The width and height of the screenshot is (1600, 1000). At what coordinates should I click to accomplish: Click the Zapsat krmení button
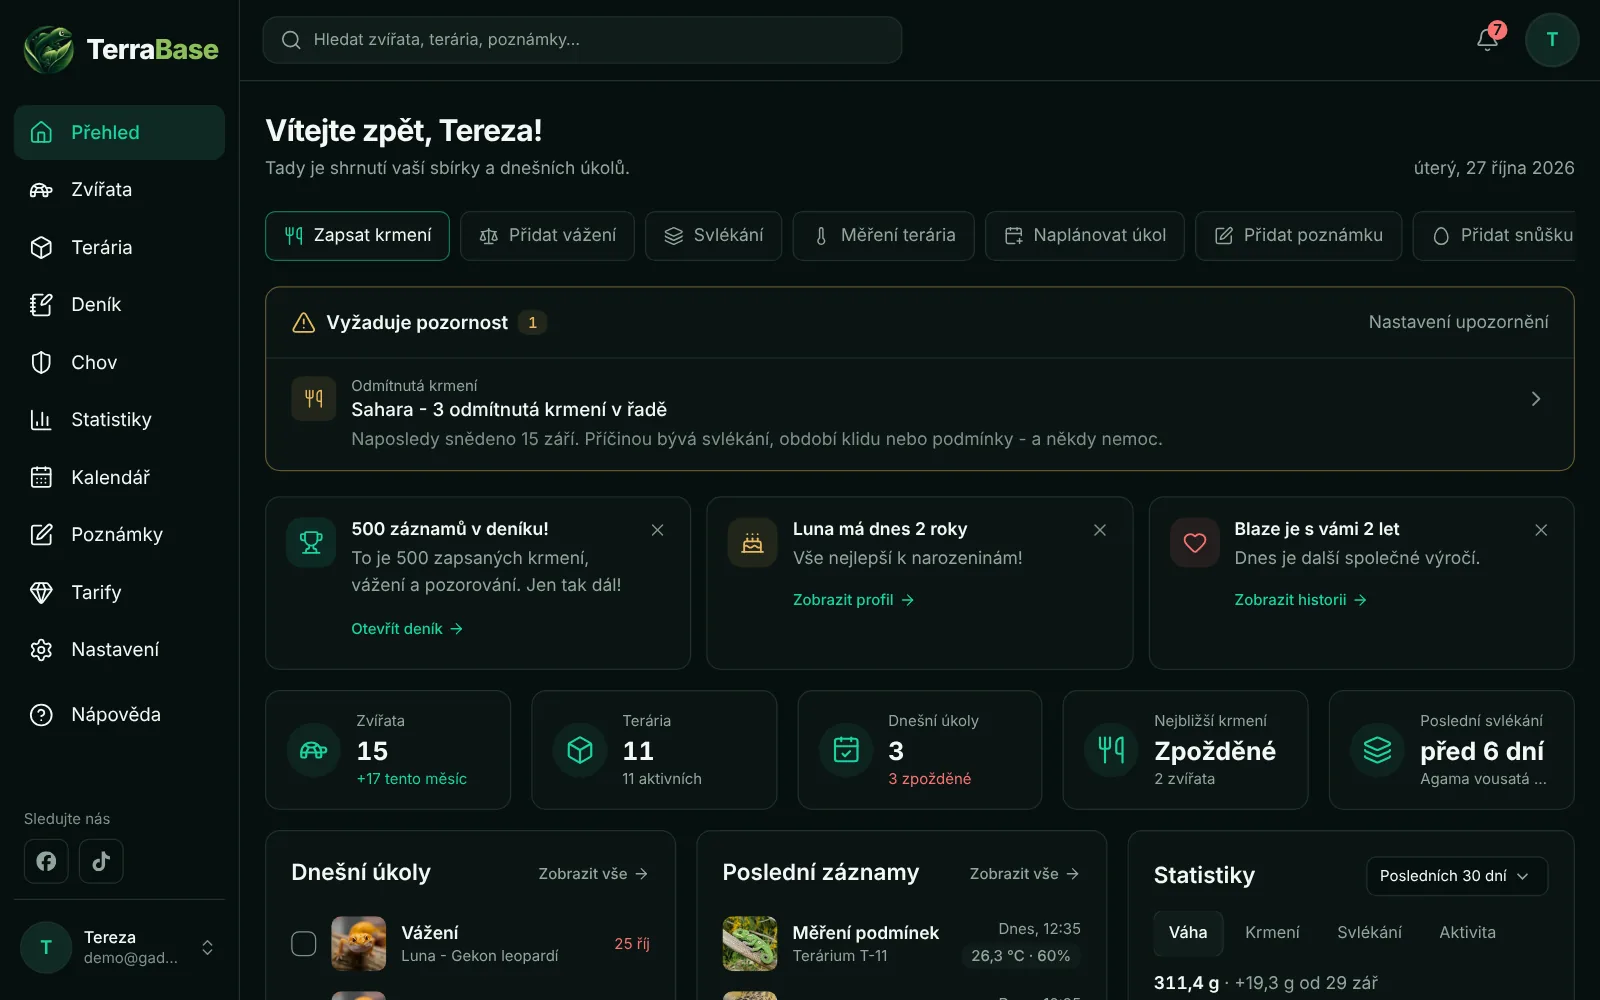coord(357,236)
